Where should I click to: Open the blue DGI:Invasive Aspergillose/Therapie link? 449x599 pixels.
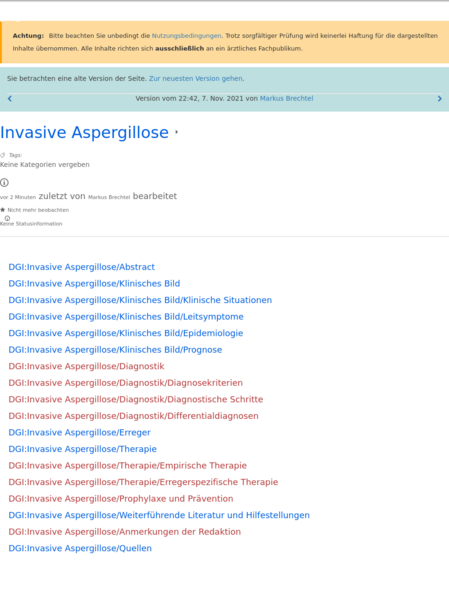tap(83, 449)
